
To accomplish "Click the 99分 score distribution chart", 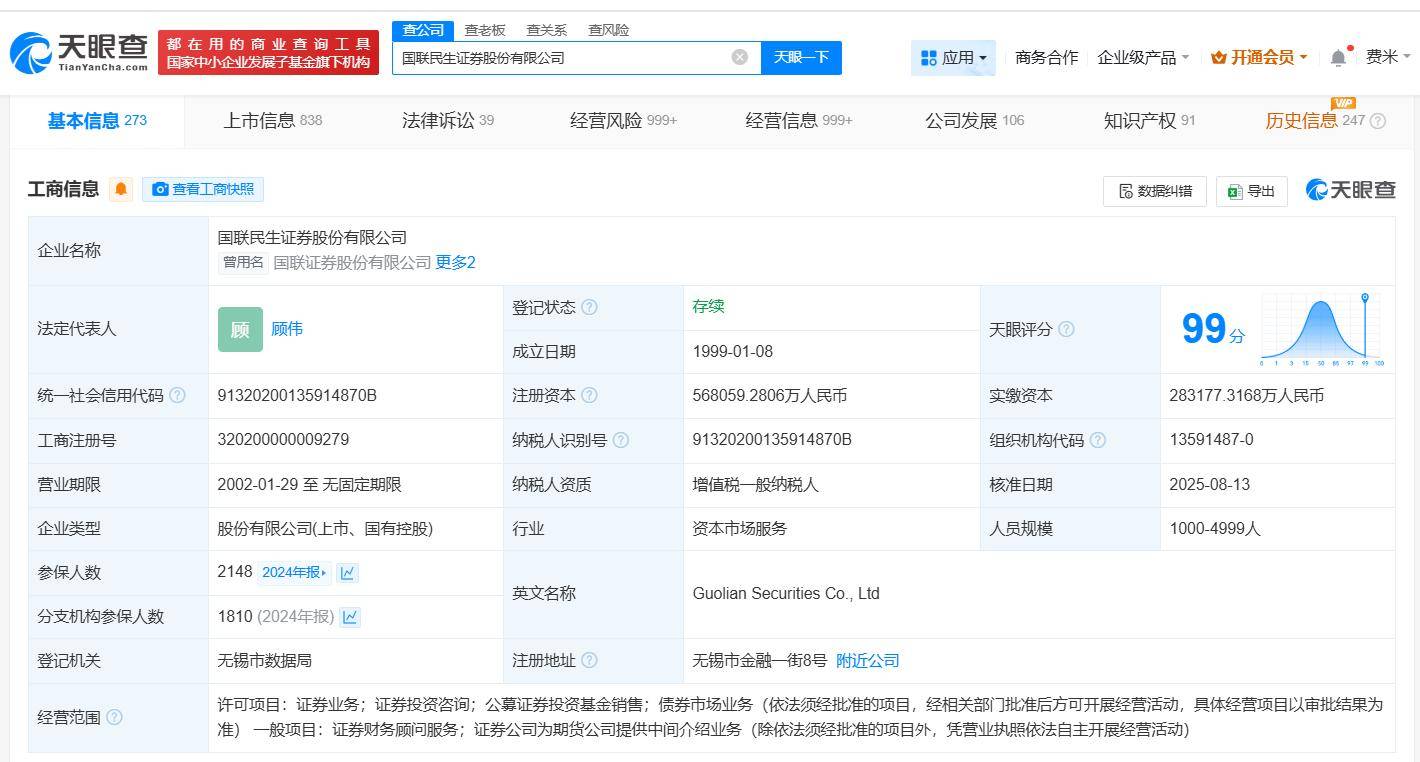I will (x=1321, y=329).
